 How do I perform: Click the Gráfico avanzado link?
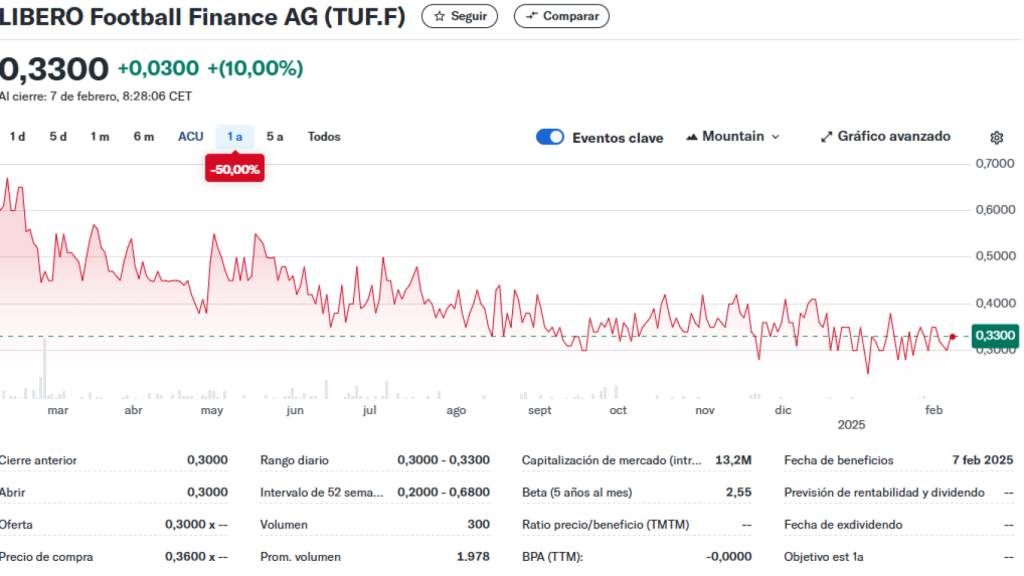893,137
